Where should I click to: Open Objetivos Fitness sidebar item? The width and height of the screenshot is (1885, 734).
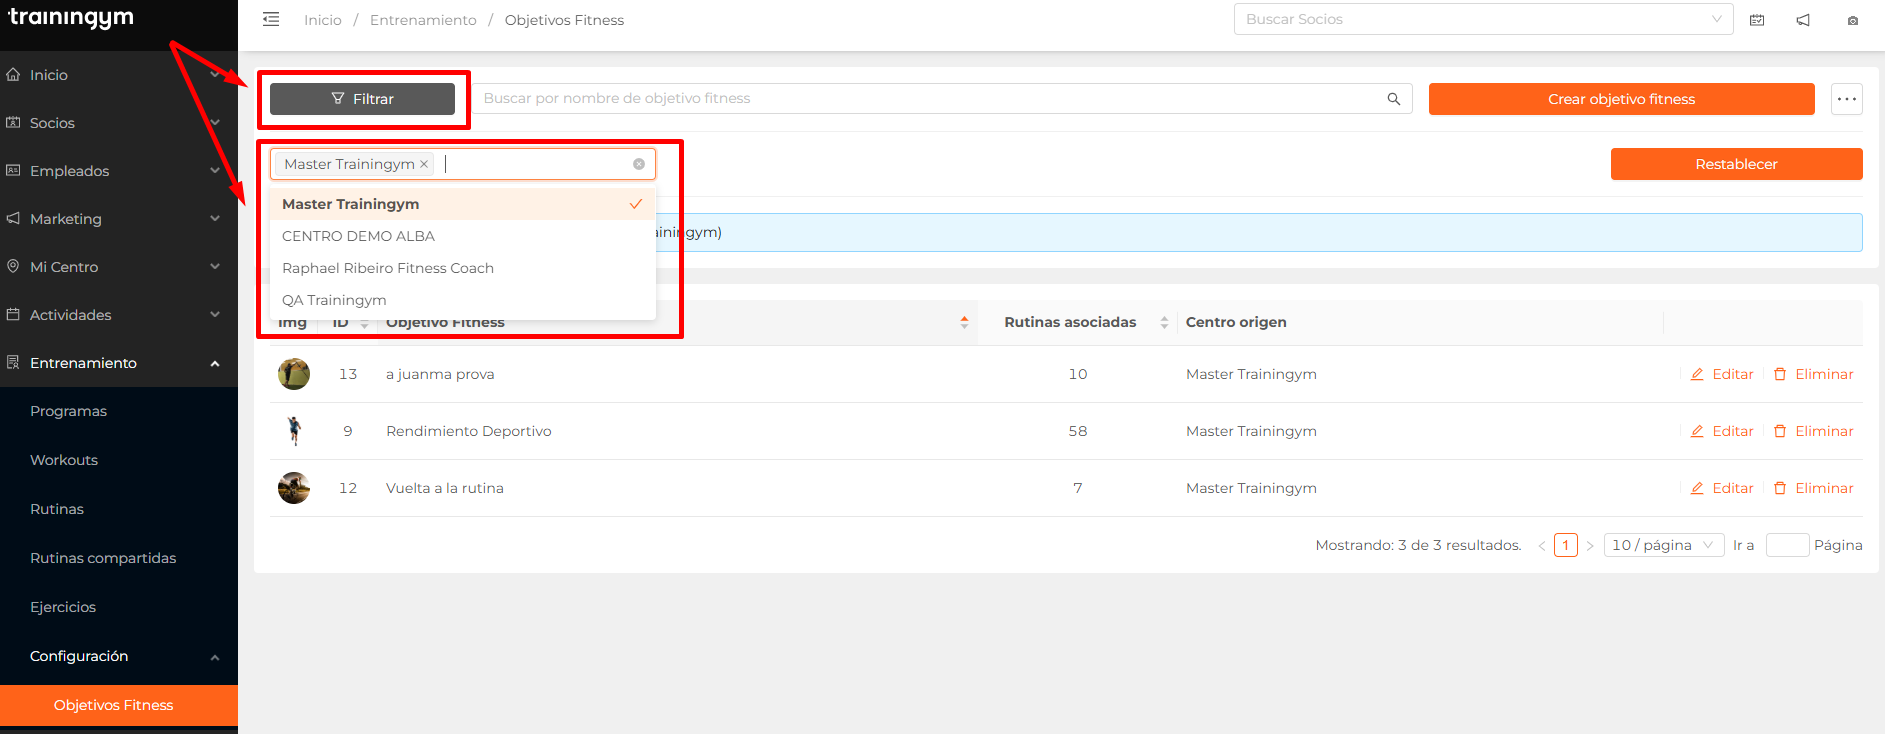click(x=119, y=705)
